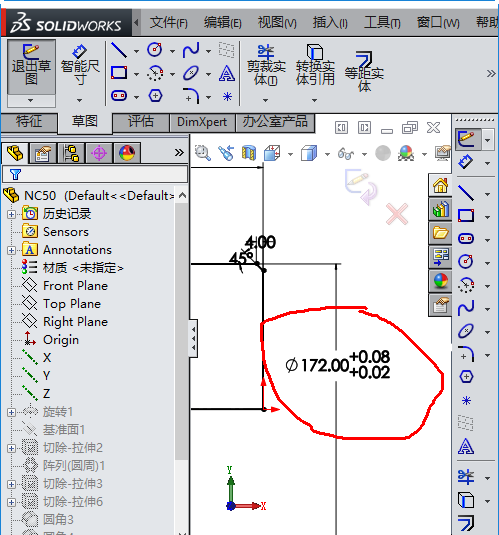Click the Section View icon
Image resolution: width=499 pixels, height=535 pixels.
(x=249, y=153)
